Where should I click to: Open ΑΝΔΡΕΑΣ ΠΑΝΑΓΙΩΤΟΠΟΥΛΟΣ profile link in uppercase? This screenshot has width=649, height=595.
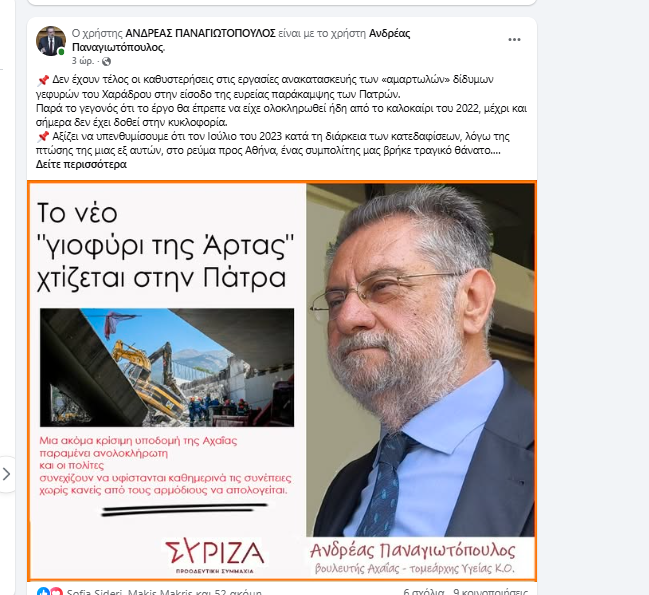pyautogui.click(x=200, y=33)
